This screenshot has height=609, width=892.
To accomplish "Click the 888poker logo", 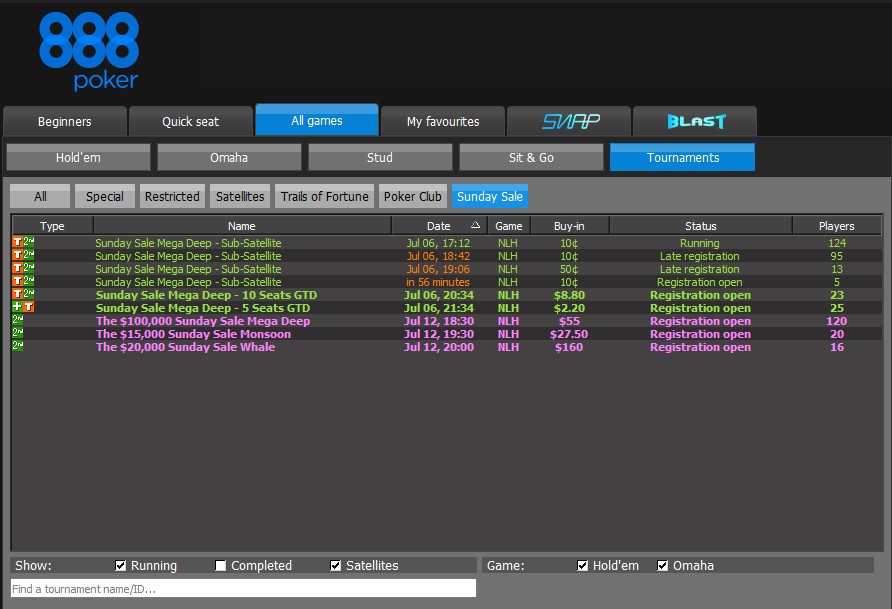I will tap(89, 51).
